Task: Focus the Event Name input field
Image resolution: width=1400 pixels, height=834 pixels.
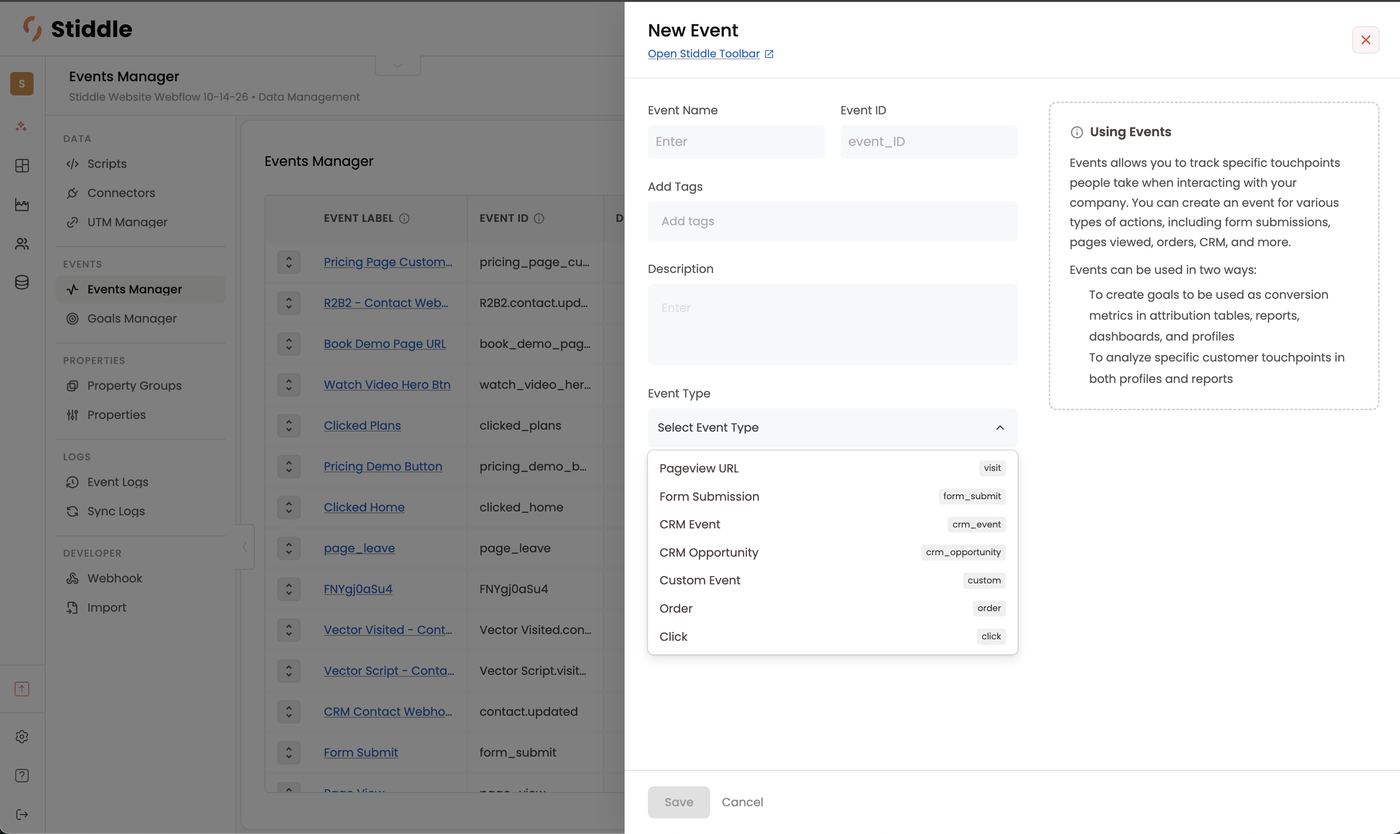Action: pos(736,142)
